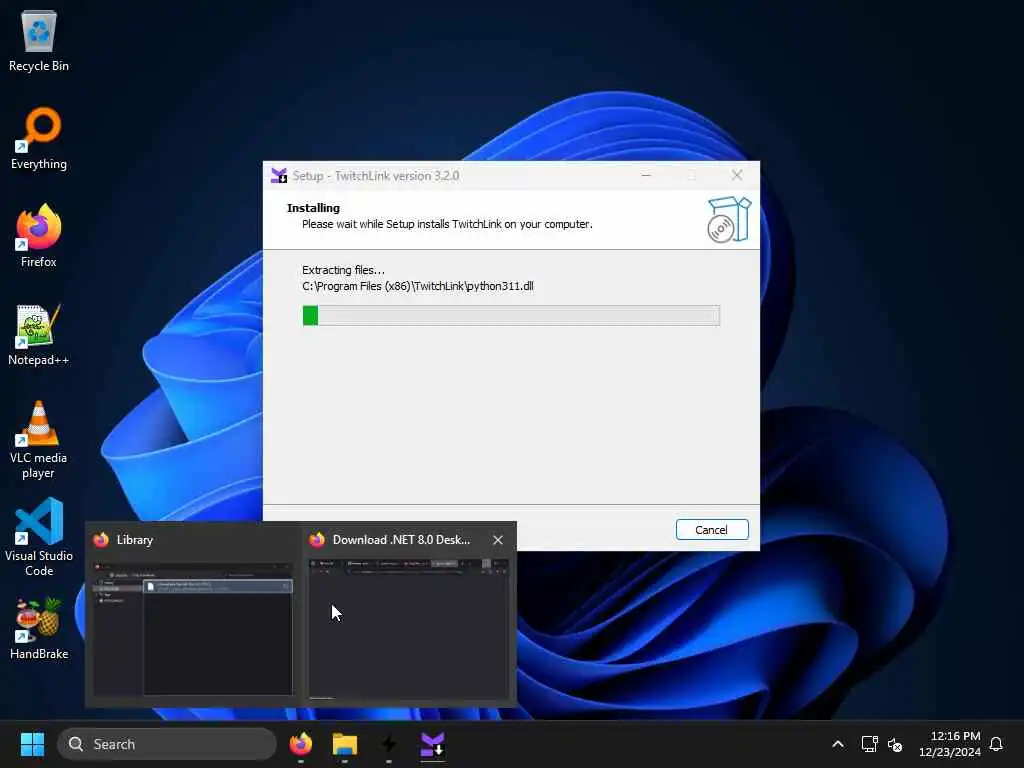Close the Download .NET 8.0 preview

click(x=498, y=539)
